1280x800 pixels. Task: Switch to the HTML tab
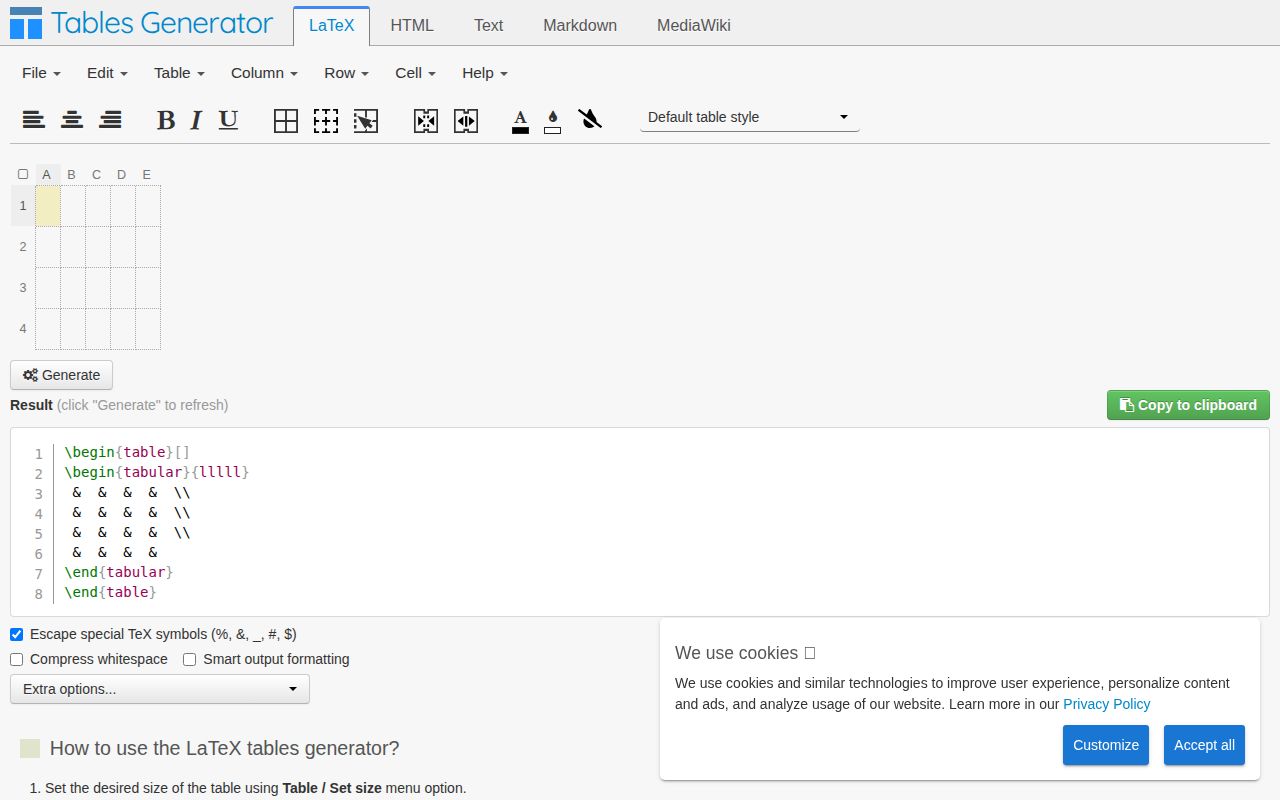pyautogui.click(x=411, y=26)
